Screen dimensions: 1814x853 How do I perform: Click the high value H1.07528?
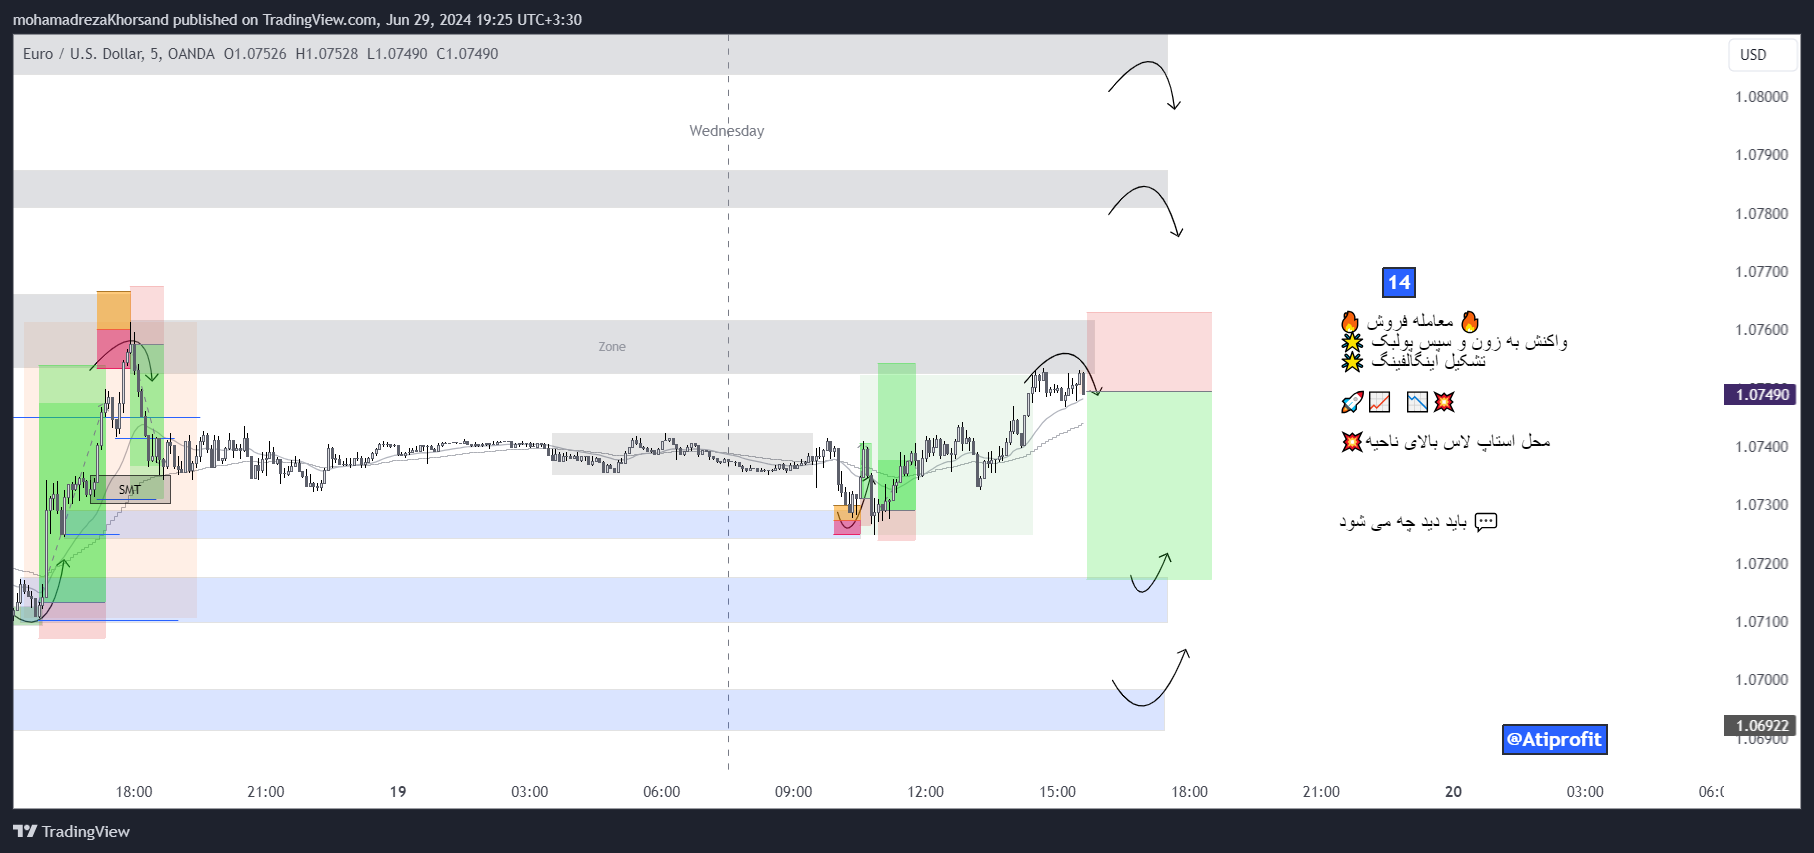(x=327, y=54)
